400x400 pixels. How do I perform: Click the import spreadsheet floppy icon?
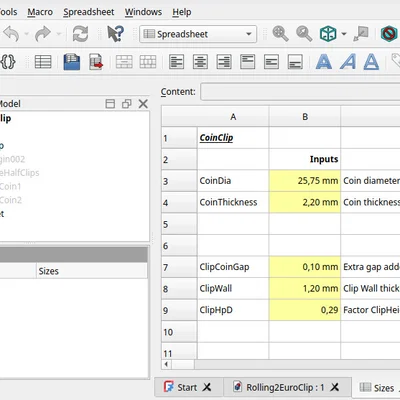click(x=72, y=62)
